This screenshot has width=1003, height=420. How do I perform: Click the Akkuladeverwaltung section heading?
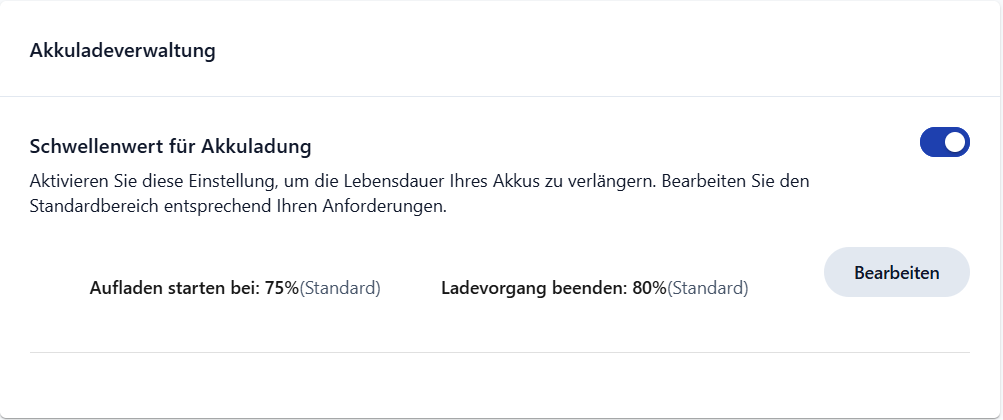123,51
